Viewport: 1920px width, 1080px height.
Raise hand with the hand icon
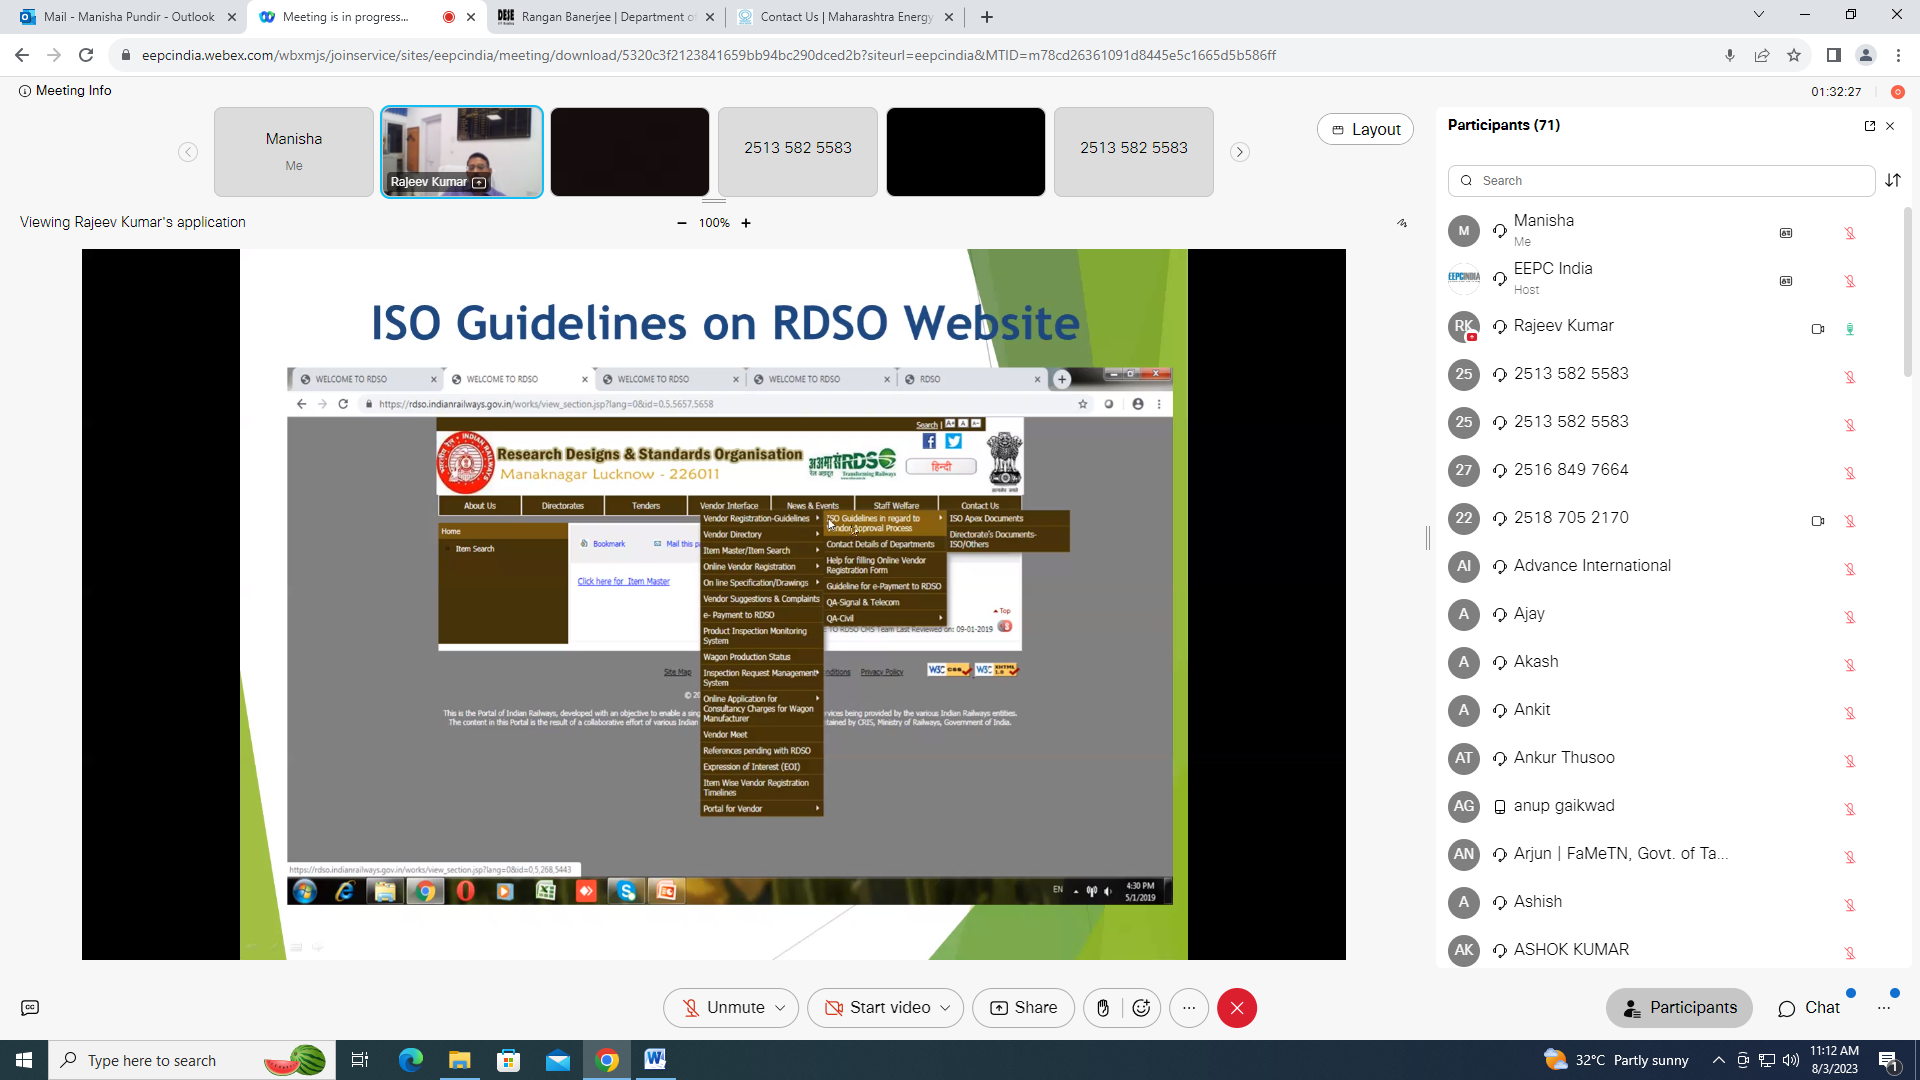(1103, 1008)
